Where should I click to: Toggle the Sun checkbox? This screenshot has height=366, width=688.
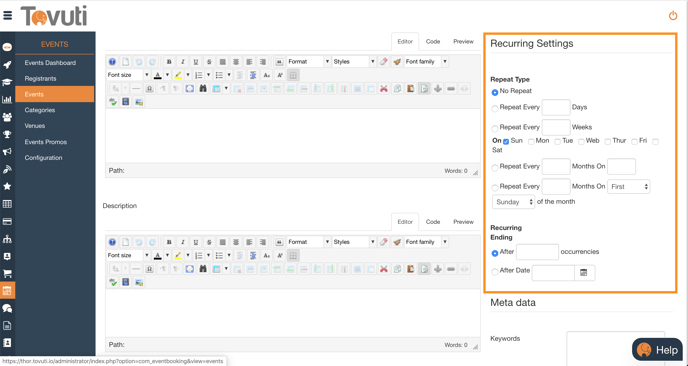[506, 141]
